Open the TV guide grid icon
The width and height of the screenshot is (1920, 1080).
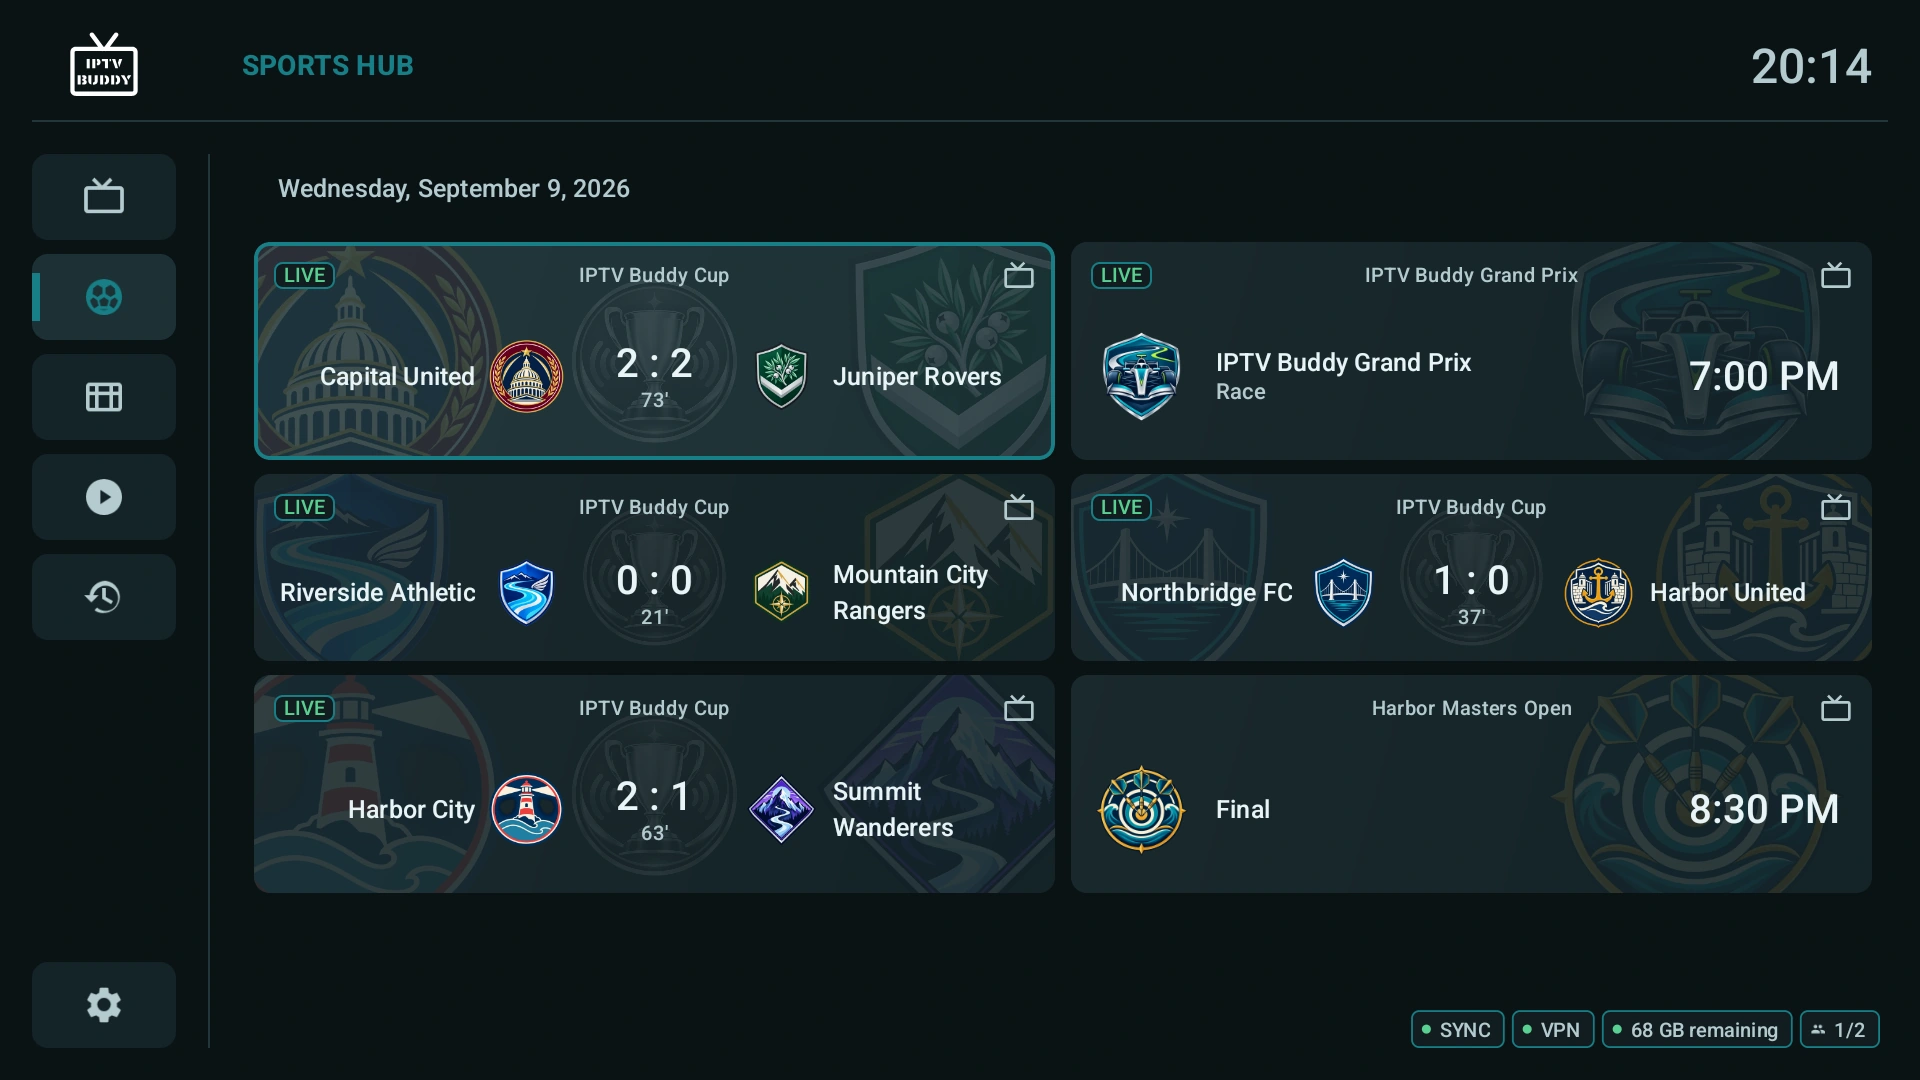pos(104,397)
